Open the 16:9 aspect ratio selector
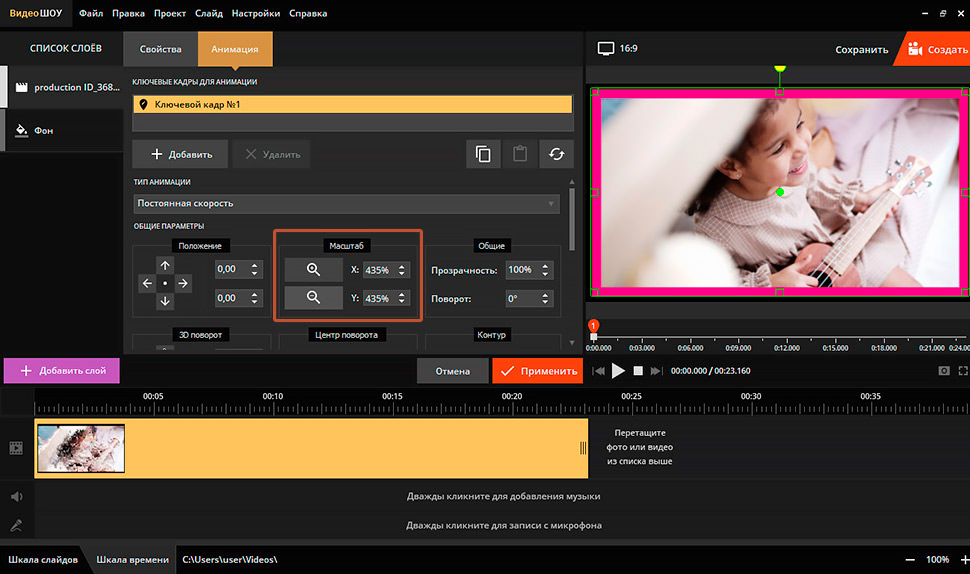 (x=617, y=48)
